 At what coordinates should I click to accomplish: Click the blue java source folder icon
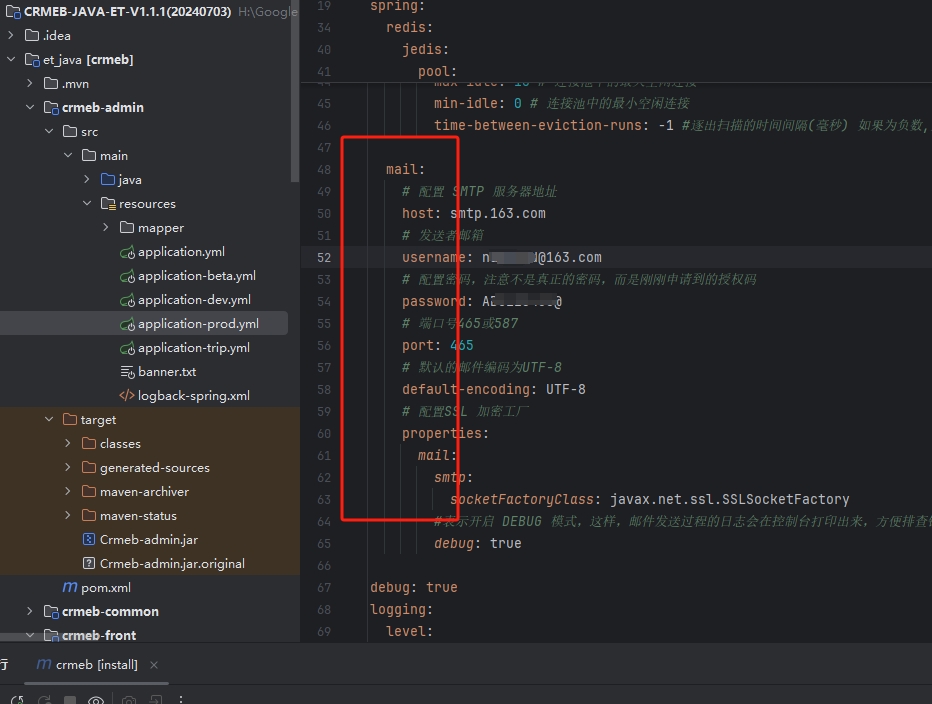tap(108, 180)
